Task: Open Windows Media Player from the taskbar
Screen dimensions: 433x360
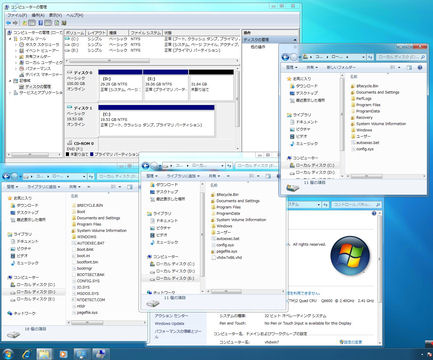Action: coord(63,354)
